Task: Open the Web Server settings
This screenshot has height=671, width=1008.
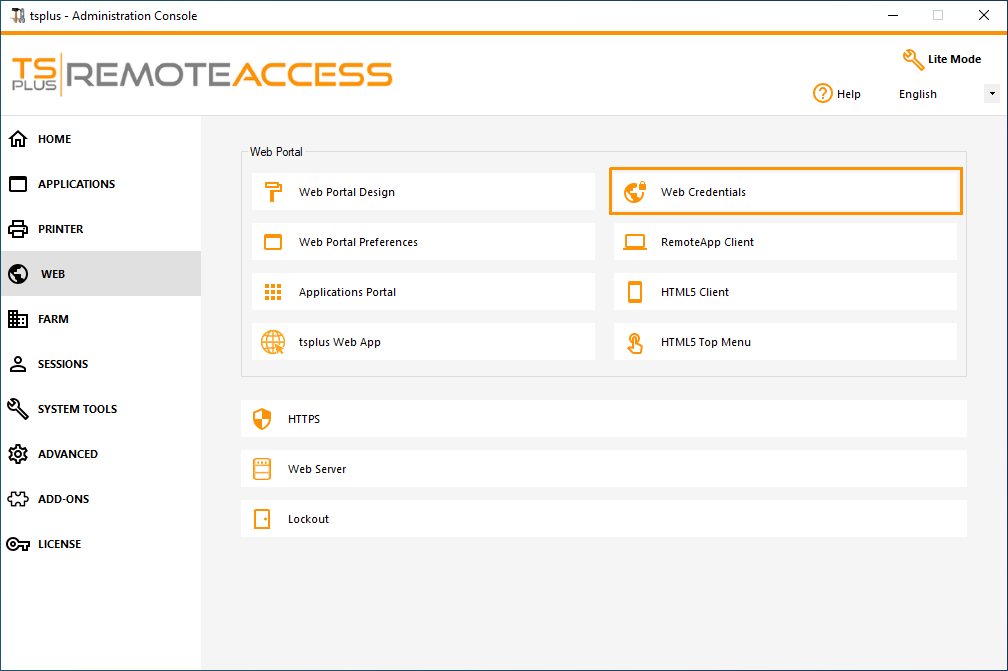Action: pyautogui.click(x=603, y=469)
